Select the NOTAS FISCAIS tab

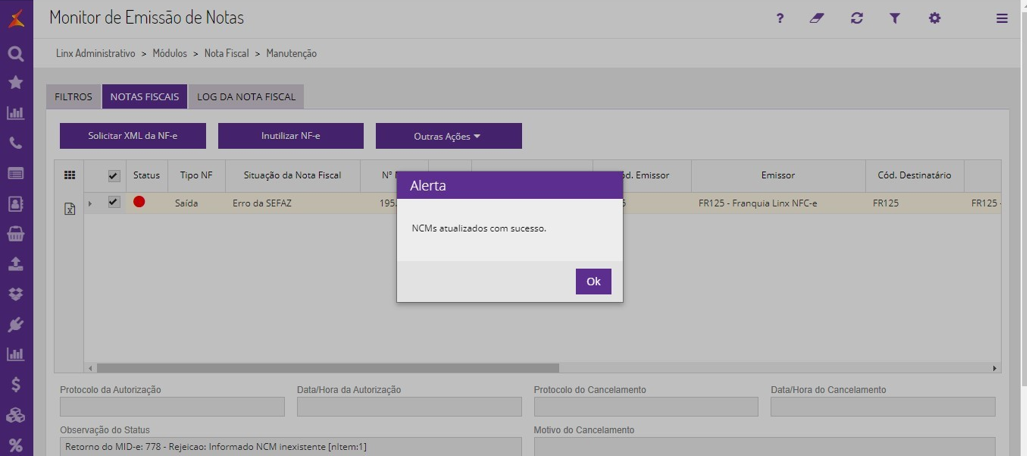(x=144, y=96)
